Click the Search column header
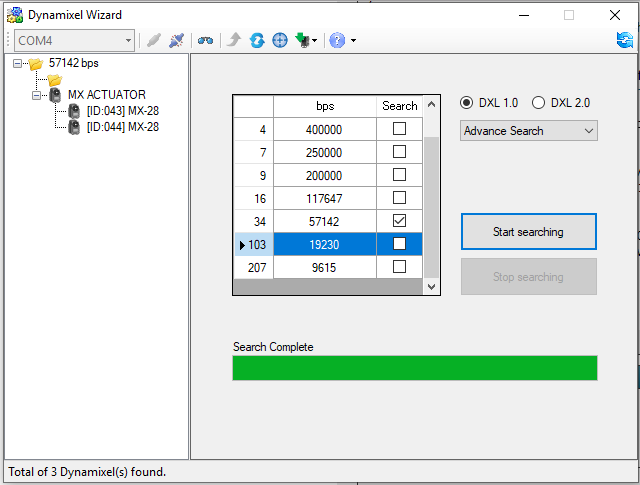Image resolution: width=640 pixels, height=485 pixels. point(400,107)
